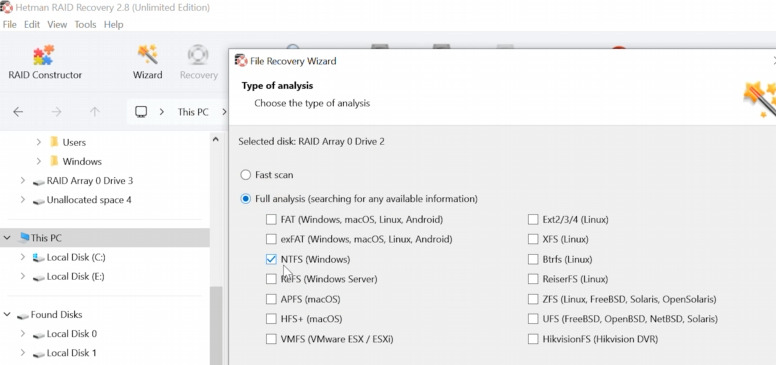Screen dimensions: 776x365
Task: Collapse the Found Disks node
Action: tap(7, 315)
